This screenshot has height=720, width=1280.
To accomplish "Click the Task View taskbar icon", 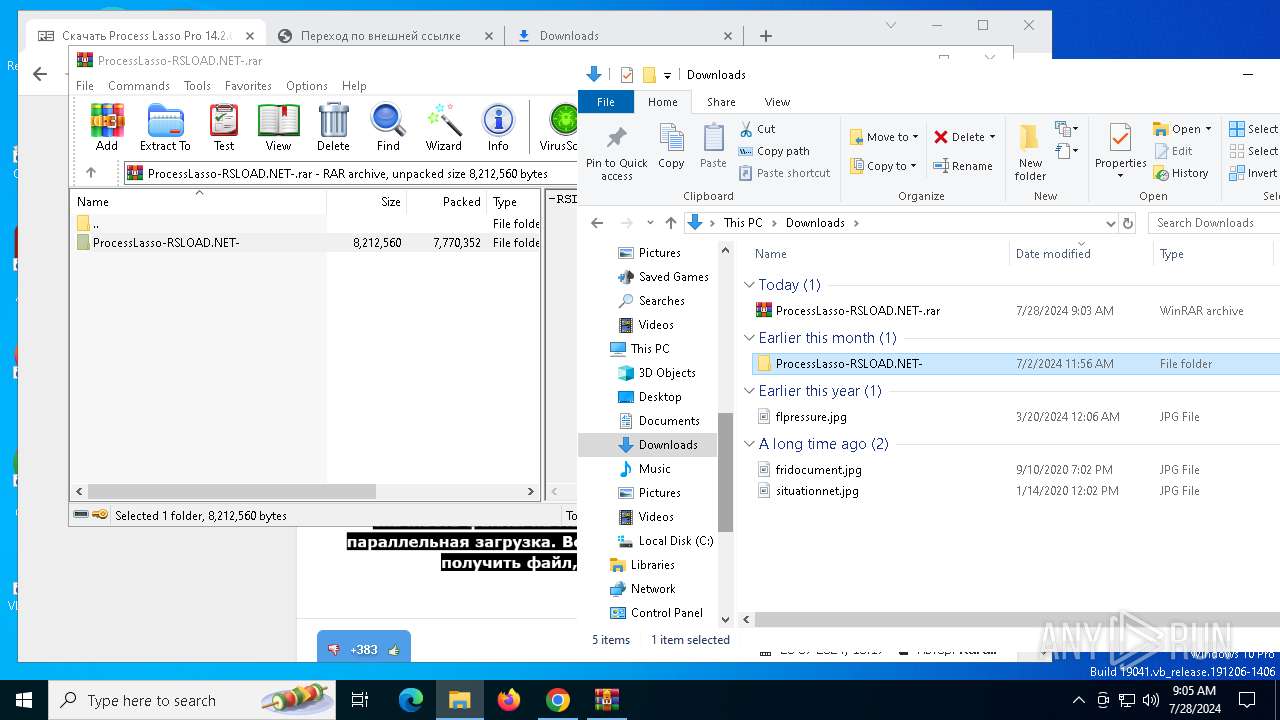I will pyautogui.click(x=360, y=700).
